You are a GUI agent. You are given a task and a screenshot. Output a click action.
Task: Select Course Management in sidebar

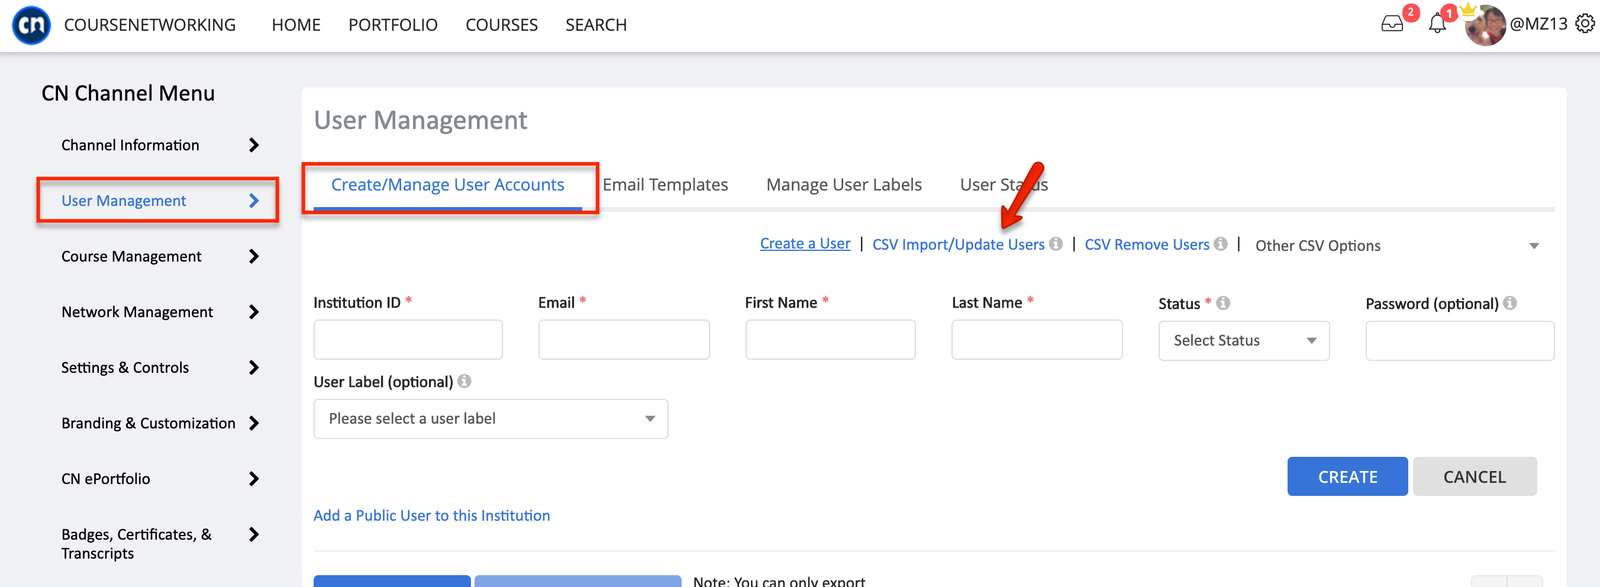[131, 257]
